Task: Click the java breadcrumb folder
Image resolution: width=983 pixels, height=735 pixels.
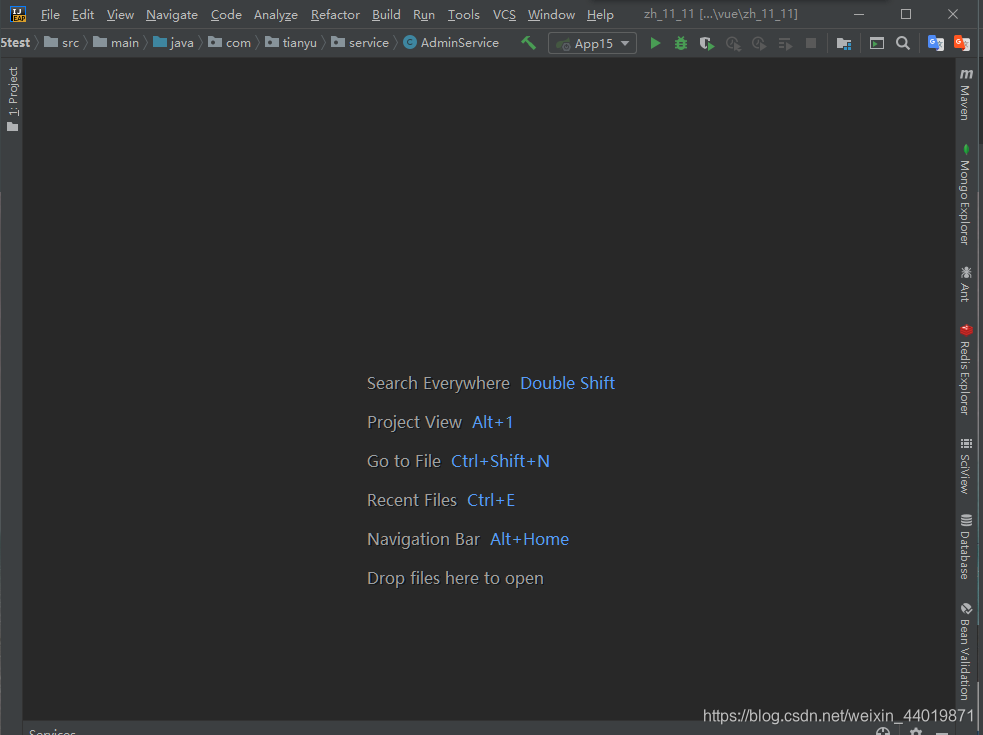Action: [174, 43]
